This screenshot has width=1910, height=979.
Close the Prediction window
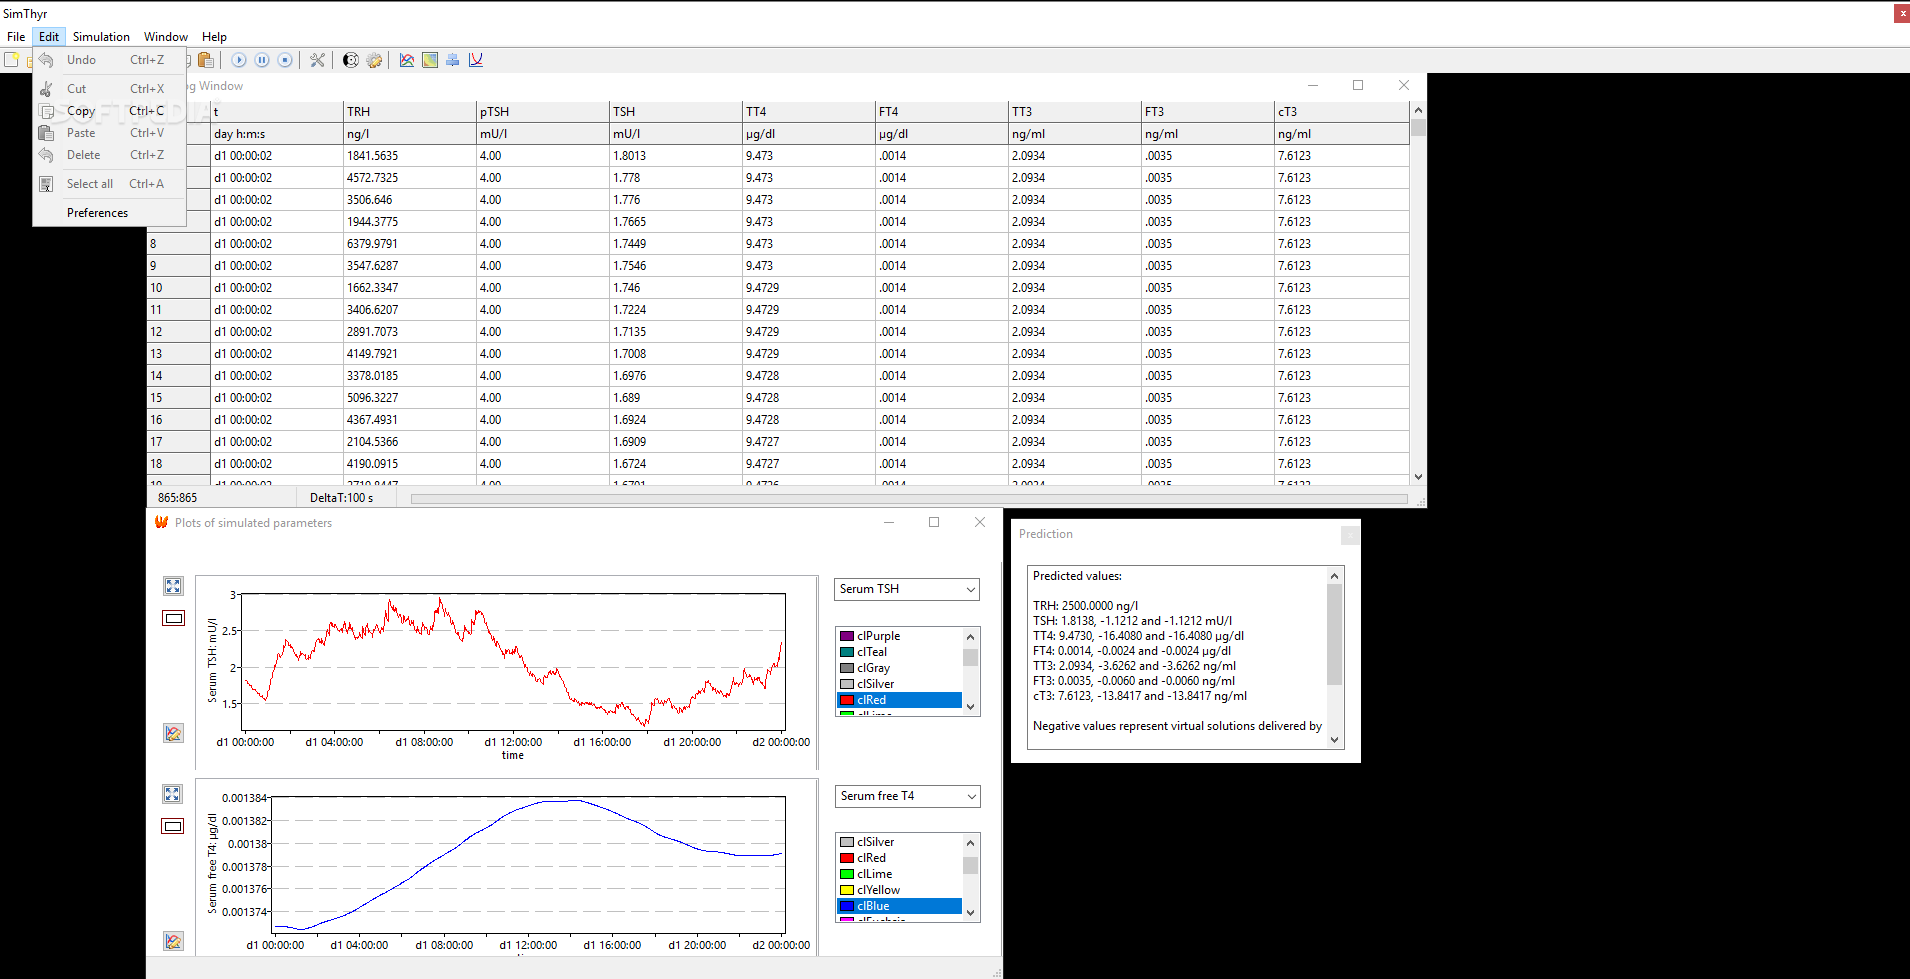1349,535
